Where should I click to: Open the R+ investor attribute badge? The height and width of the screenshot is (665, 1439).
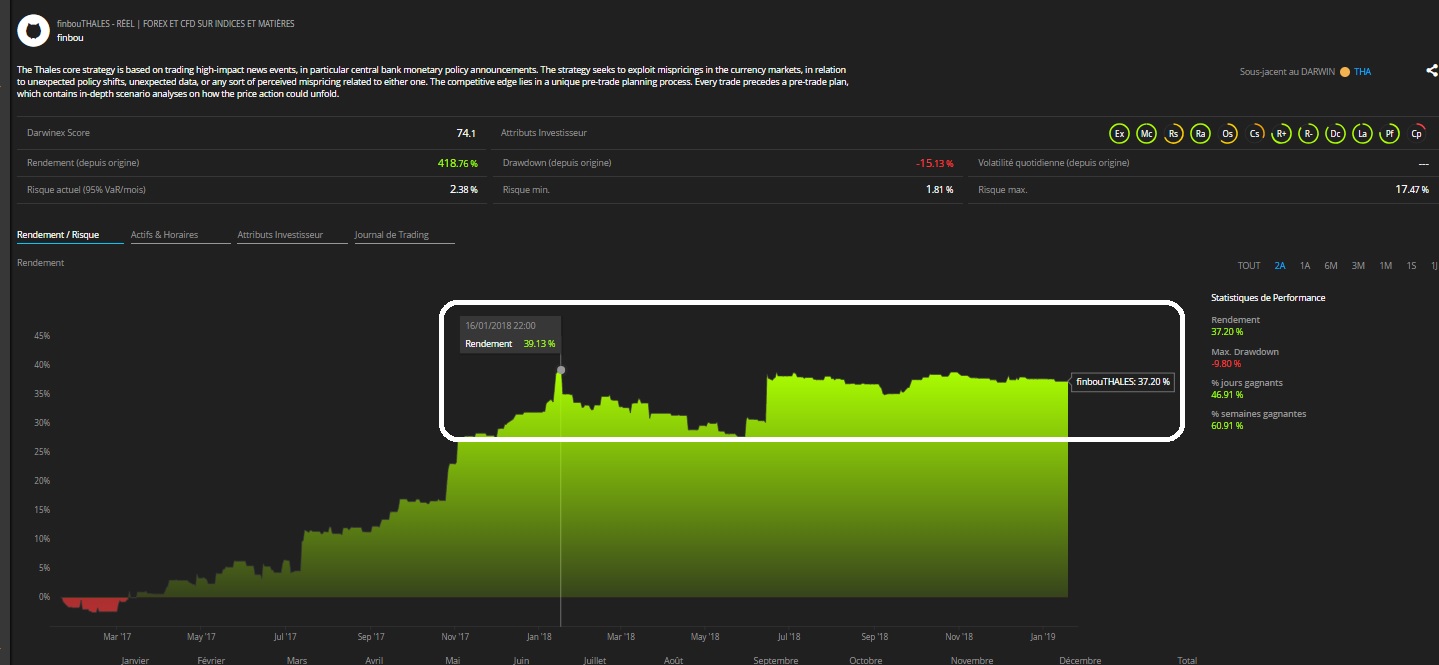pos(1282,134)
